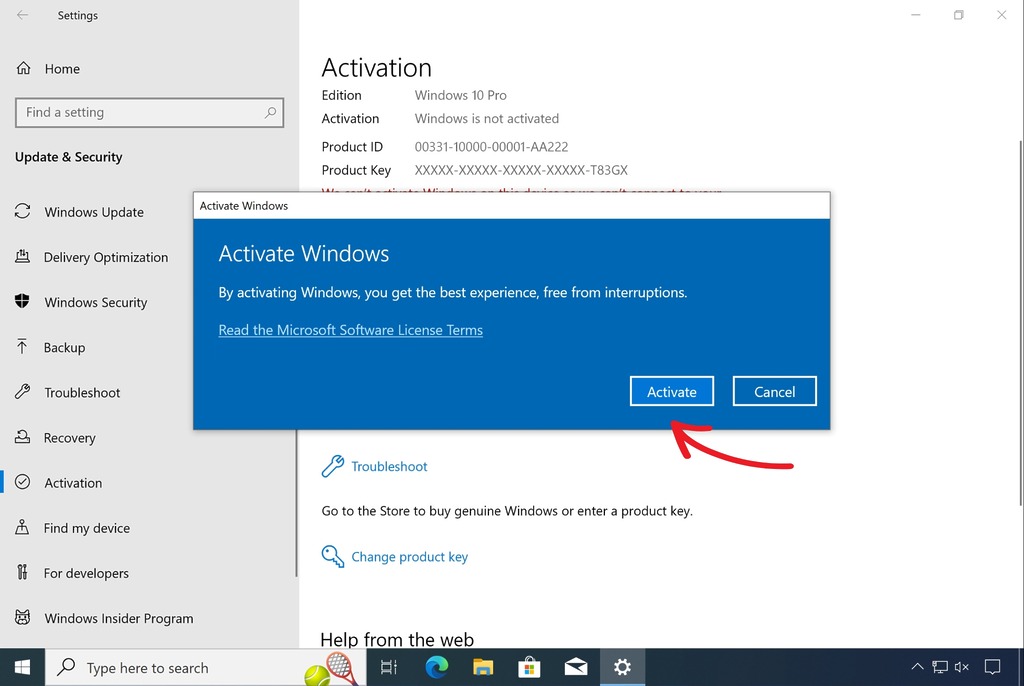Launch Microsoft Edge from the taskbar

[436, 667]
